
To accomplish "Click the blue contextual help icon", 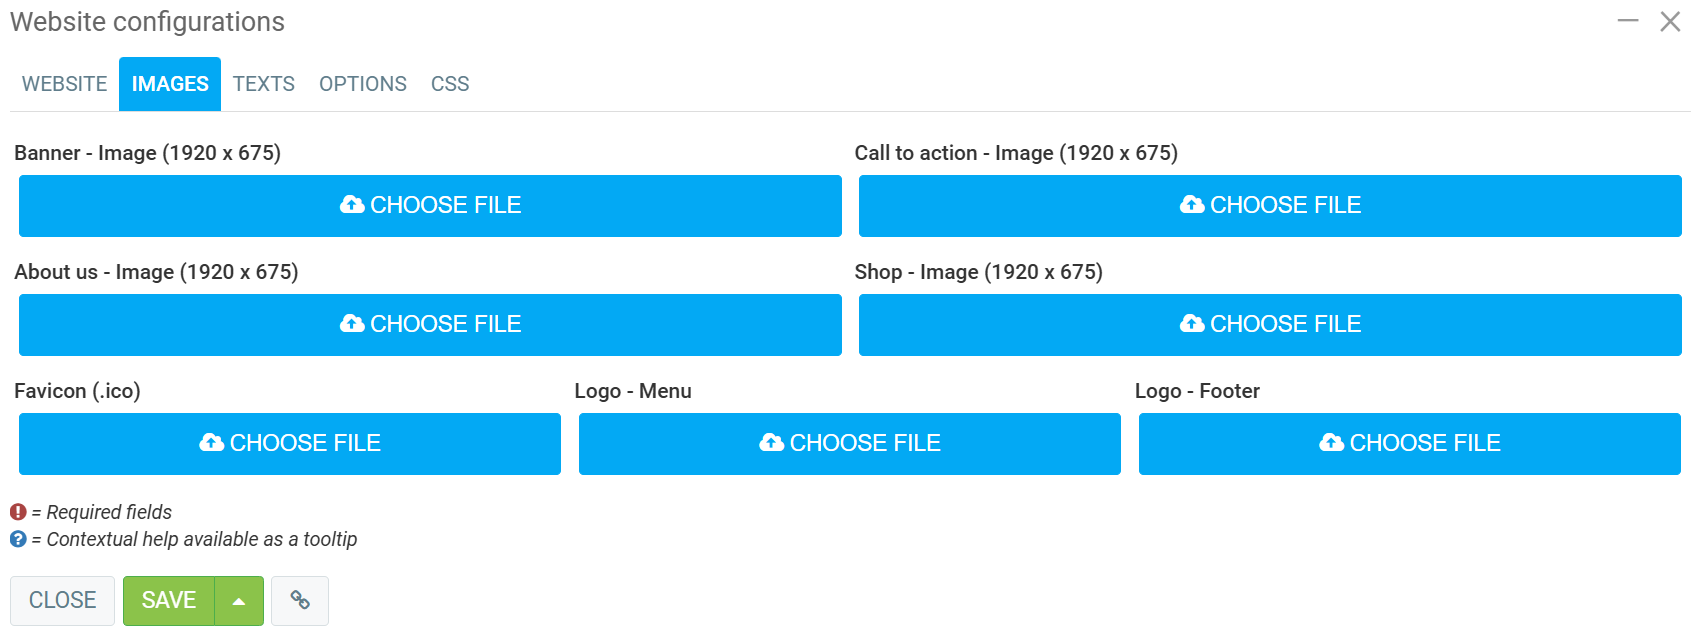I will [18, 539].
